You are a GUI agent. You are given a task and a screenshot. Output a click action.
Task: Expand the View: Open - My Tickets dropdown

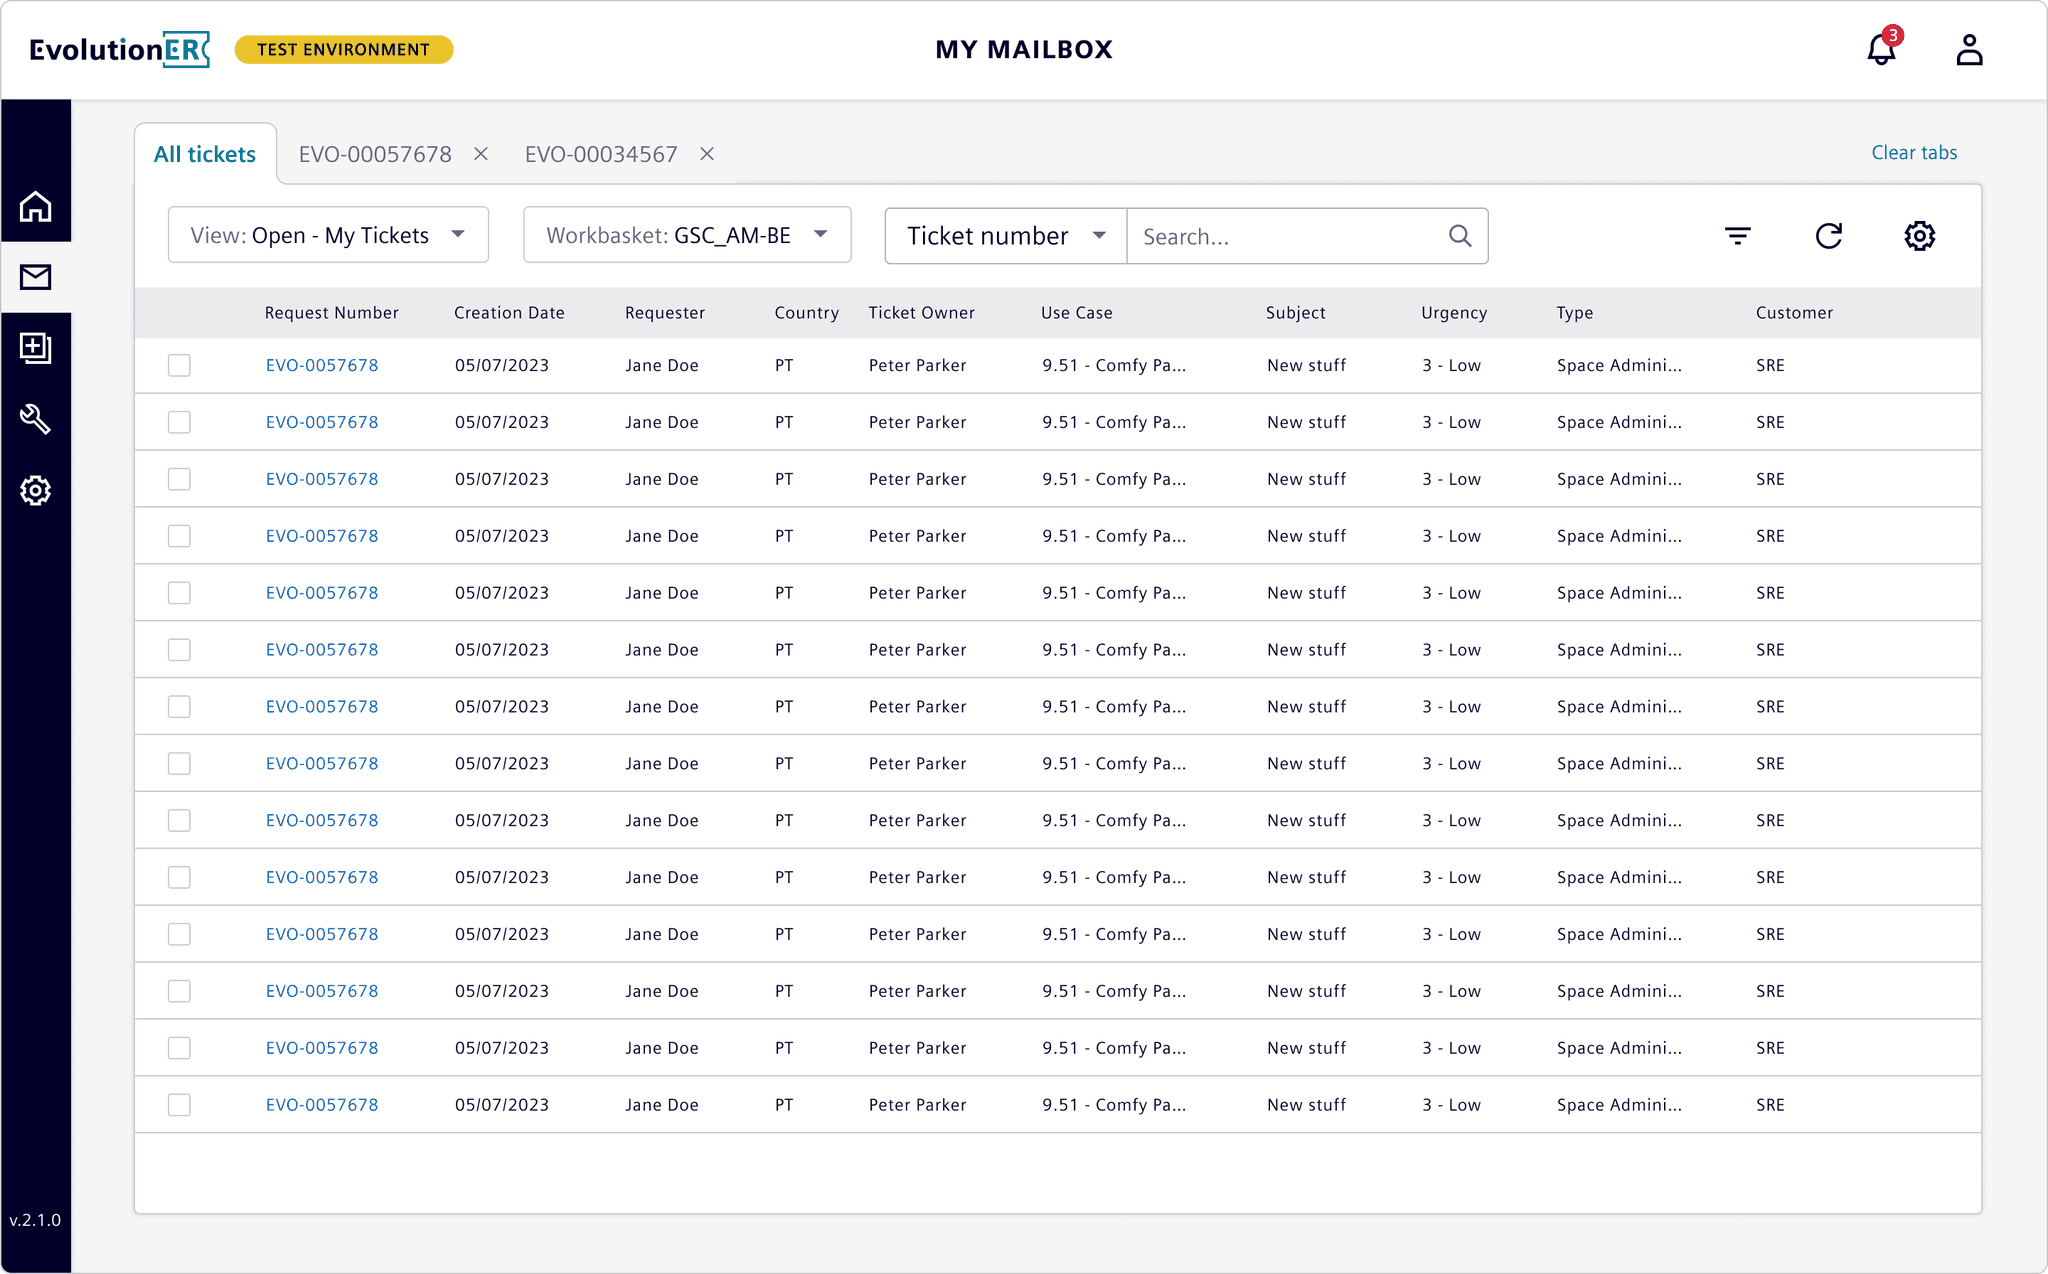[x=328, y=236]
